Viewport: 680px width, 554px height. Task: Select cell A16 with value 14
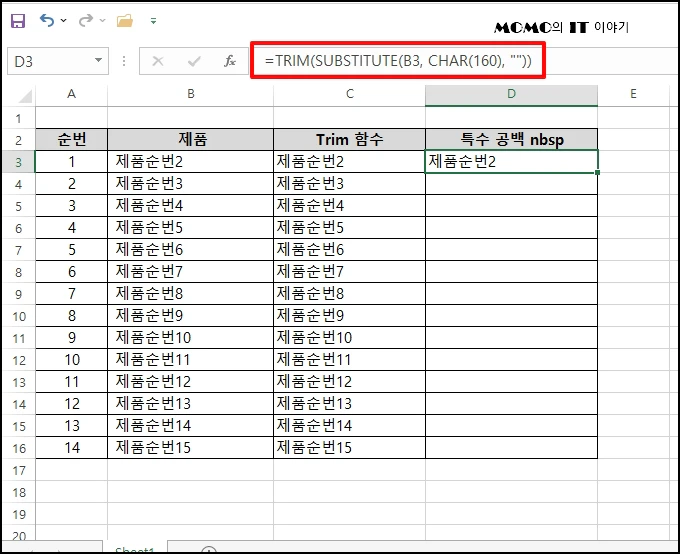click(x=72, y=448)
